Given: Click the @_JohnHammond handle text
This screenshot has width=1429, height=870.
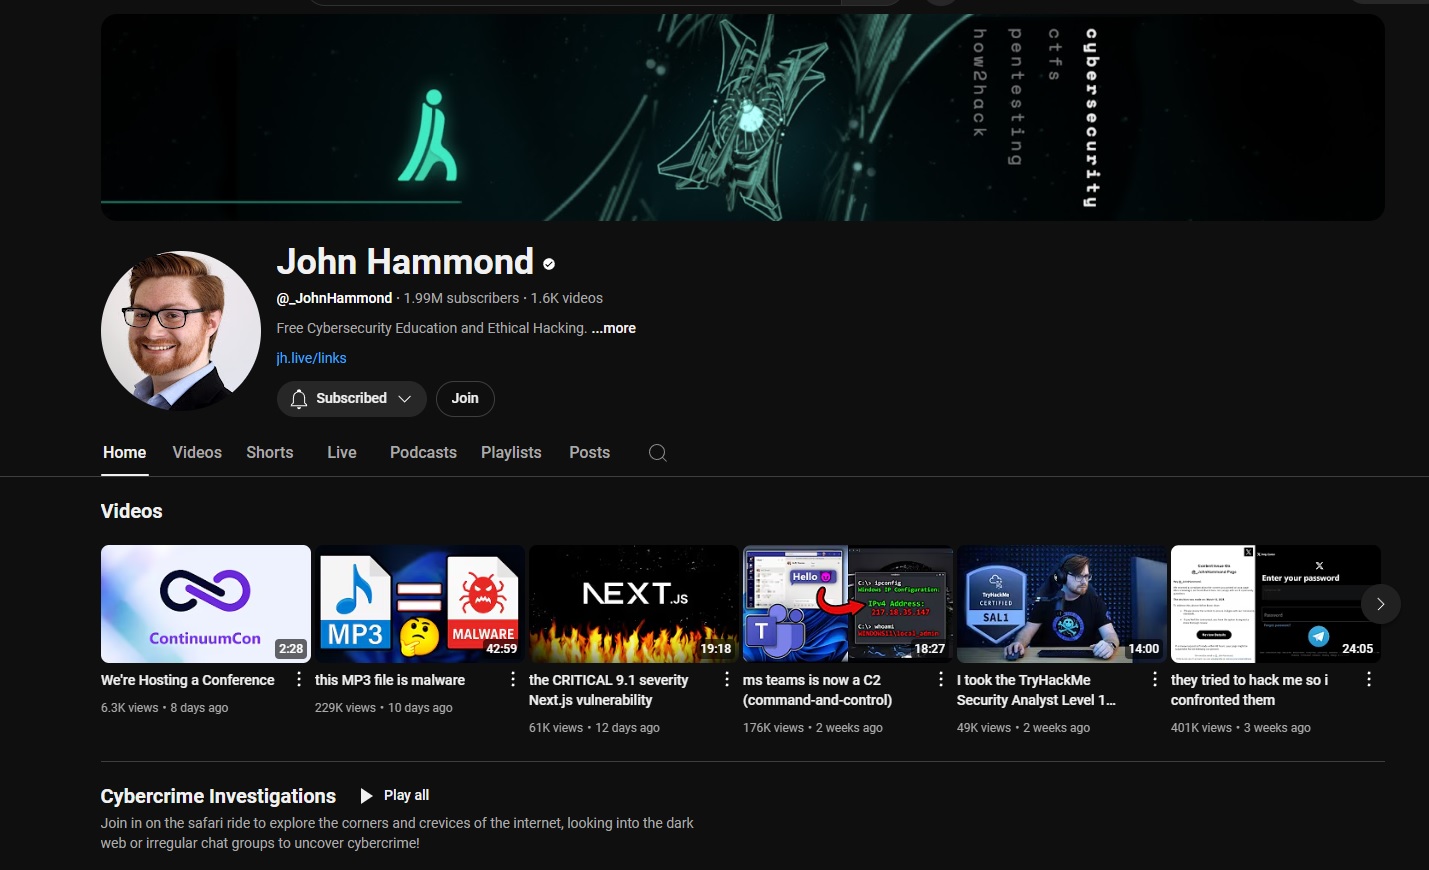Looking at the screenshot, I should 334,298.
